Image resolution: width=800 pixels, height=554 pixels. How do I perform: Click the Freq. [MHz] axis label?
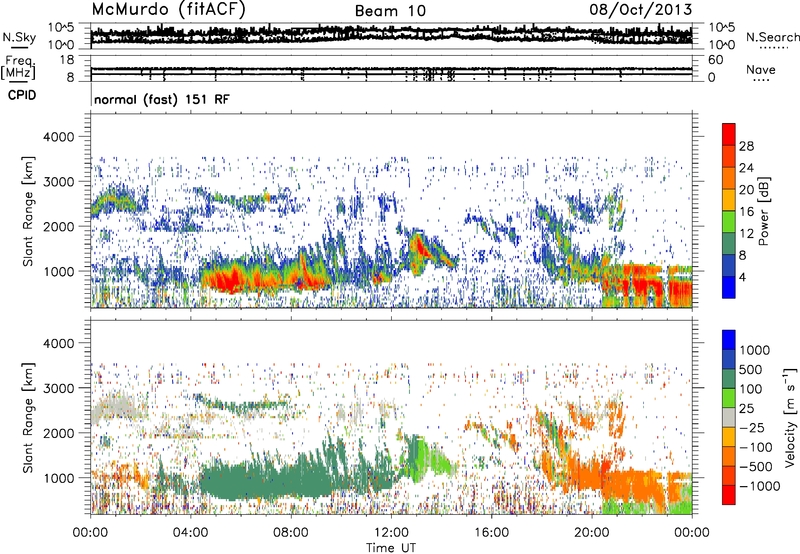click(19, 68)
